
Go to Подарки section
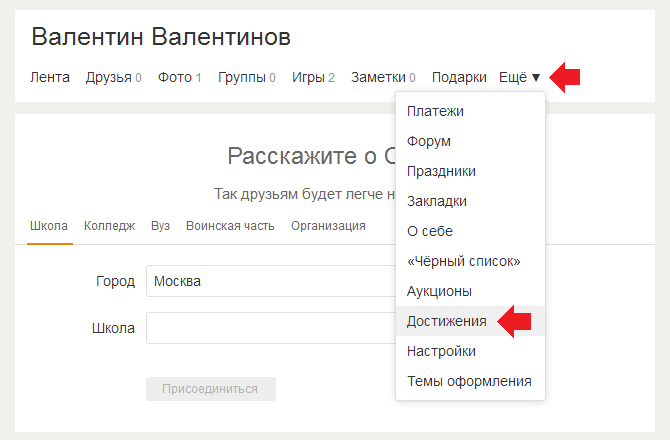(459, 77)
